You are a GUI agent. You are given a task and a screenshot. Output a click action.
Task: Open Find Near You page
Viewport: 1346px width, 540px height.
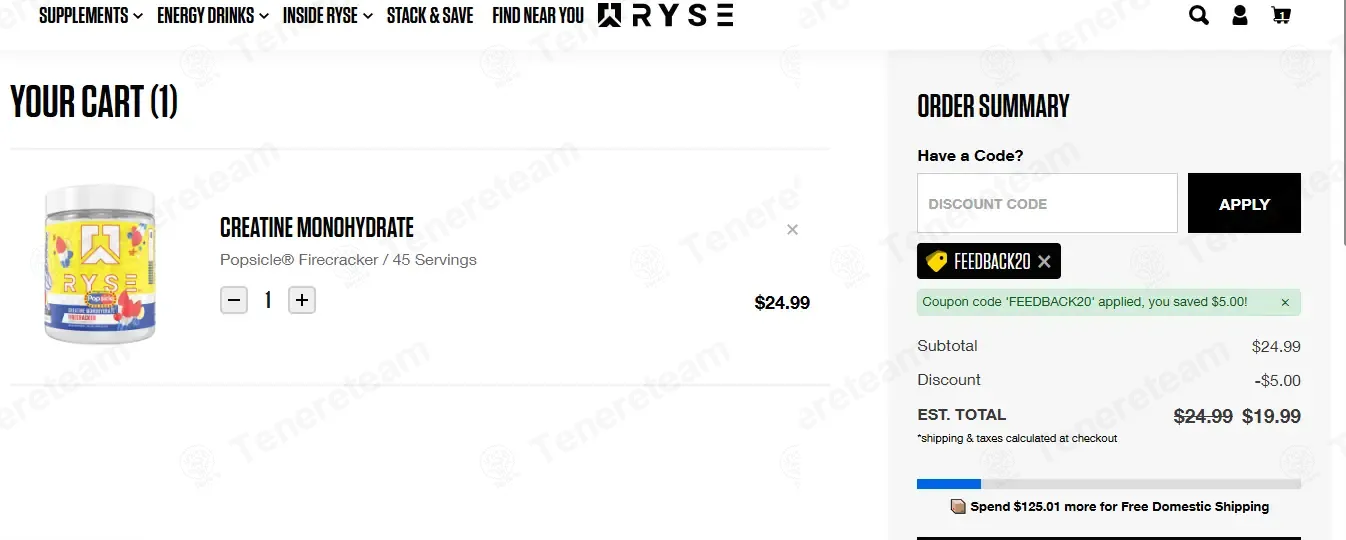[538, 15]
